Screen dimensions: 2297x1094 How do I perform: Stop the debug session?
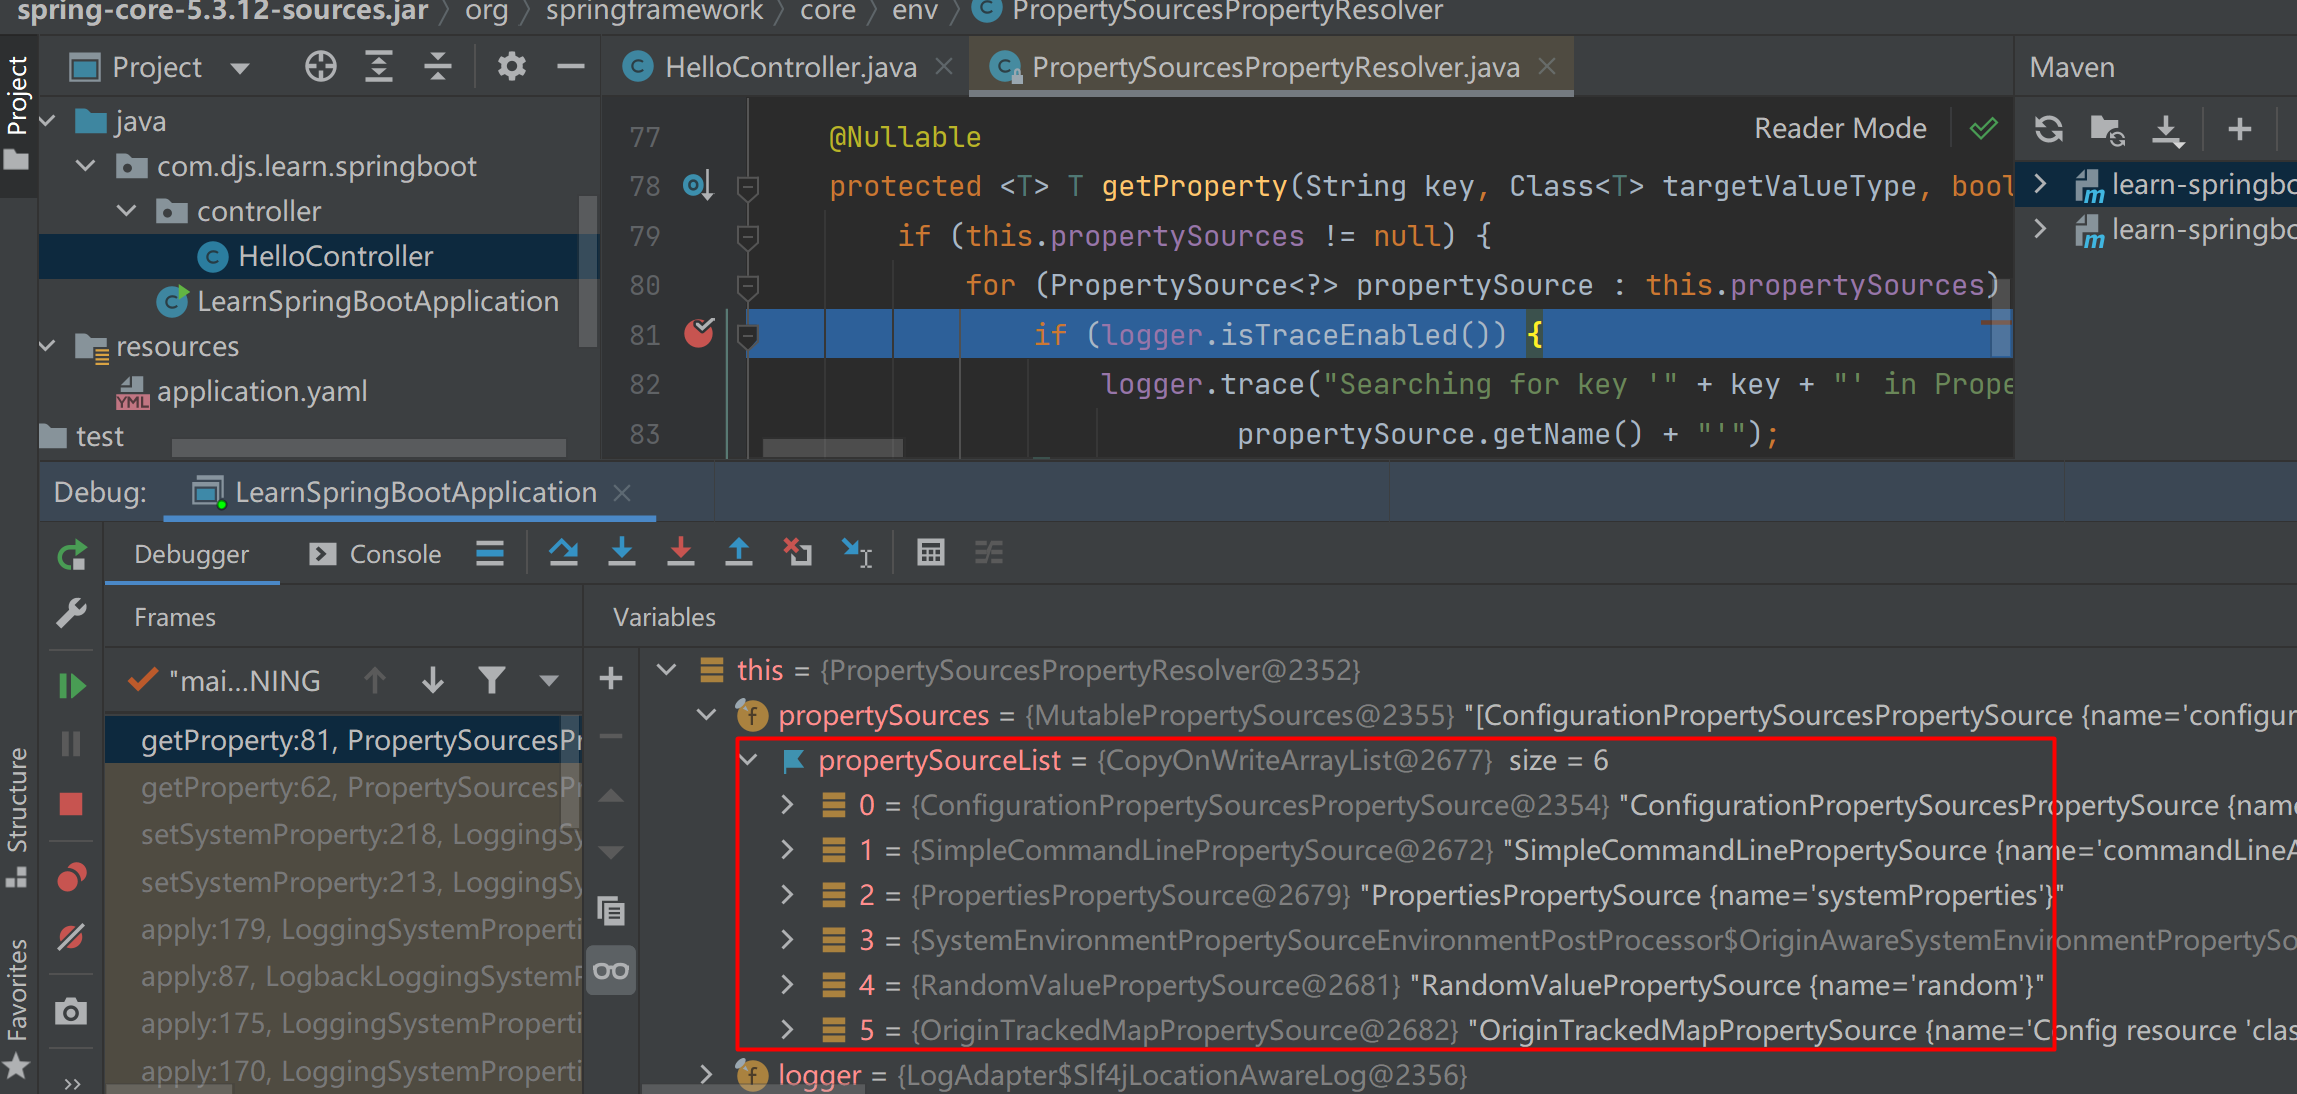pos(71,805)
